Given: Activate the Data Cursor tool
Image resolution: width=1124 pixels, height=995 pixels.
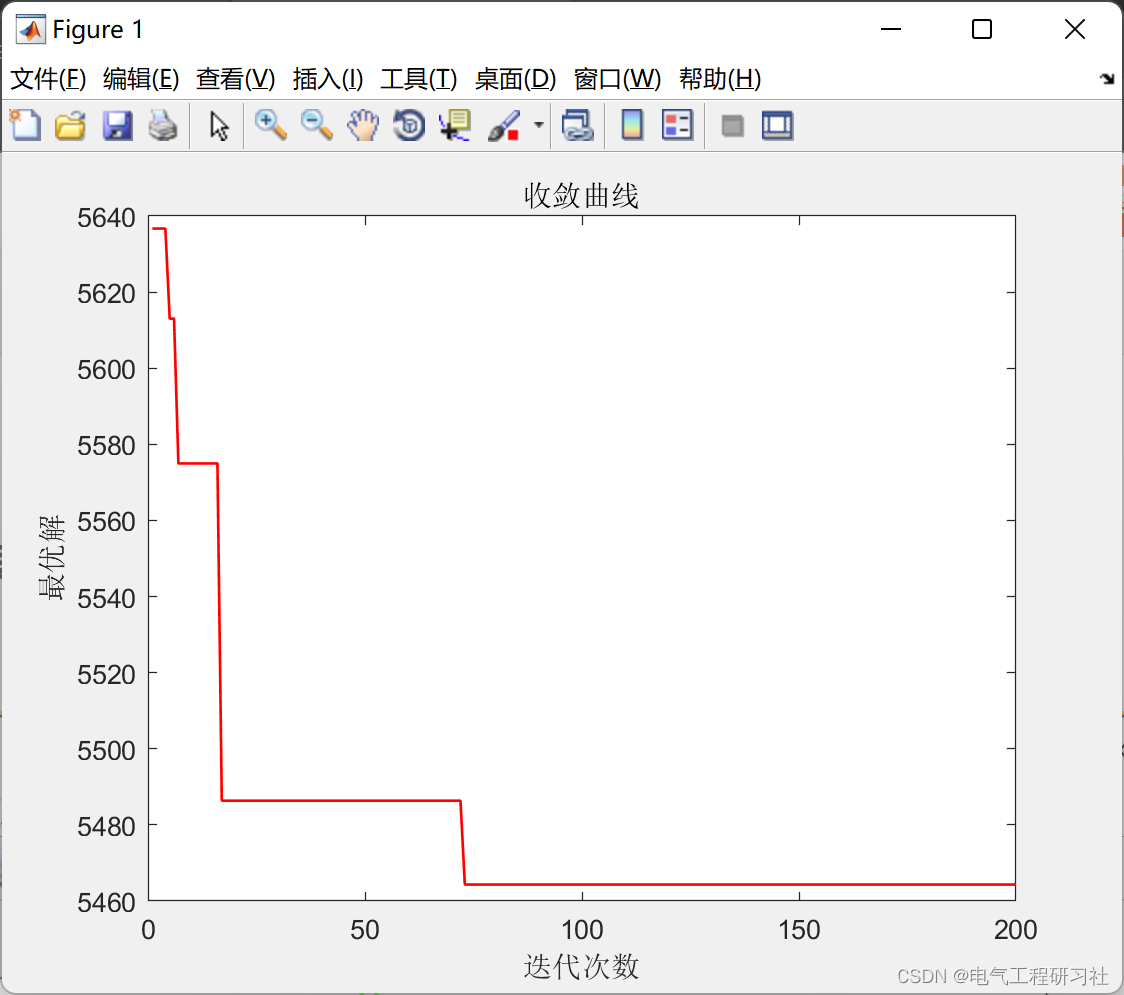Looking at the screenshot, I should [x=455, y=125].
